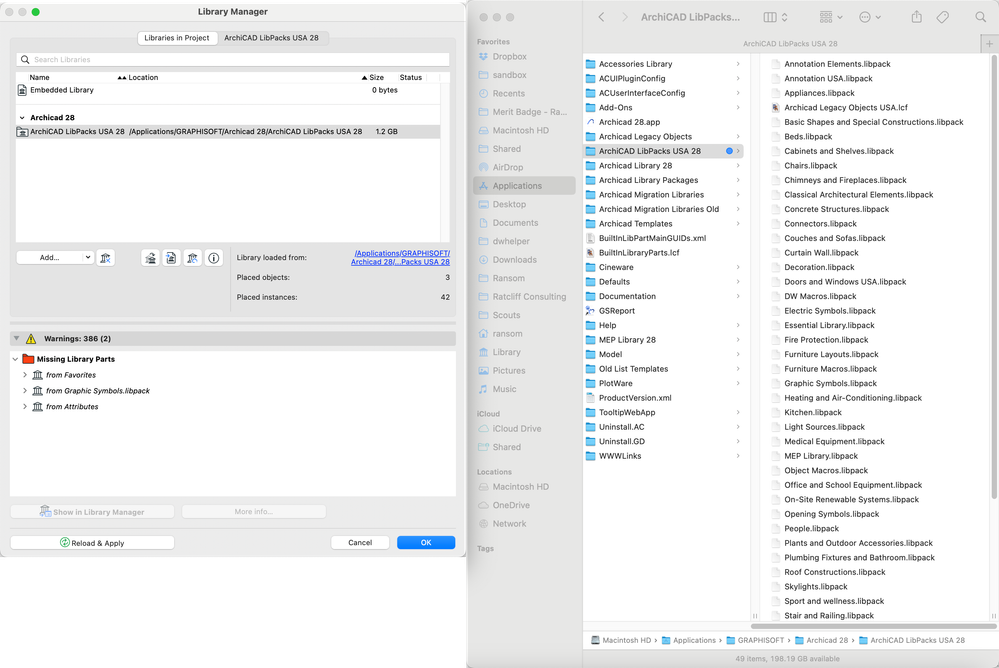The width and height of the screenshot is (999, 668).
Task: Click the Finder Edit Tags icon
Action: coord(942,17)
